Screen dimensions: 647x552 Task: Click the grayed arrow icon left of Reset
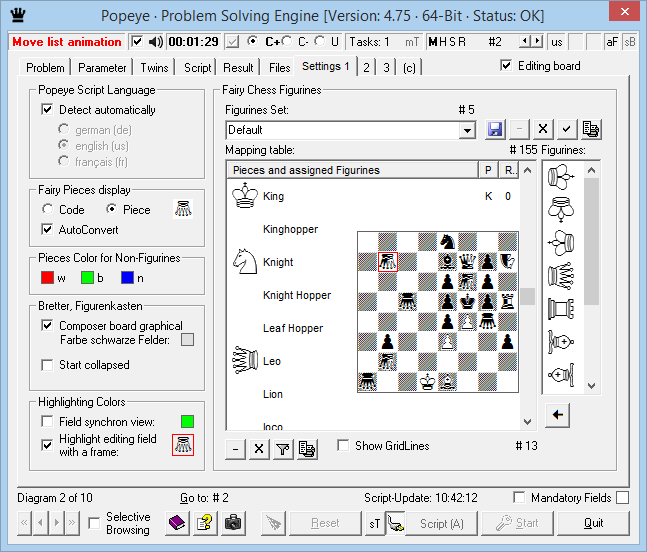pyautogui.click(x=273, y=523)
